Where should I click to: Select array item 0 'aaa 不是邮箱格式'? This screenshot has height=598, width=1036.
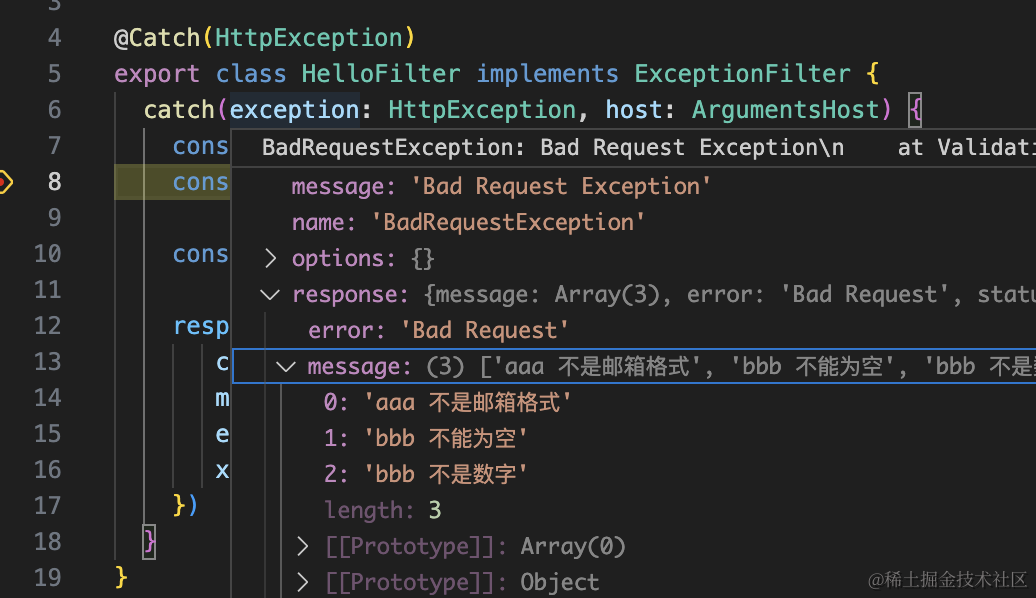click(447, 402)
